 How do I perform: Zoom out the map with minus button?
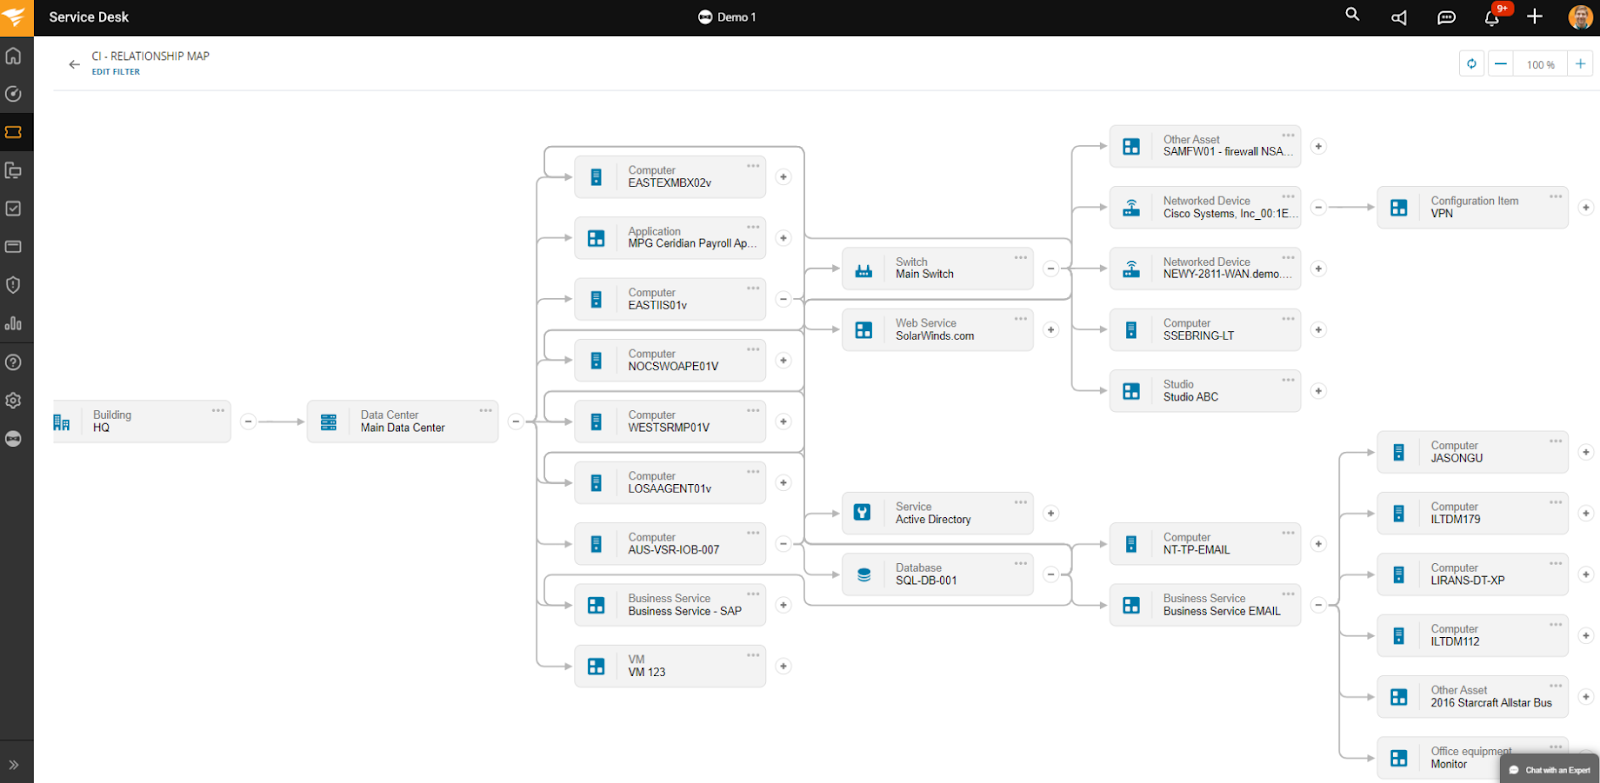(x=1501, y=64)
